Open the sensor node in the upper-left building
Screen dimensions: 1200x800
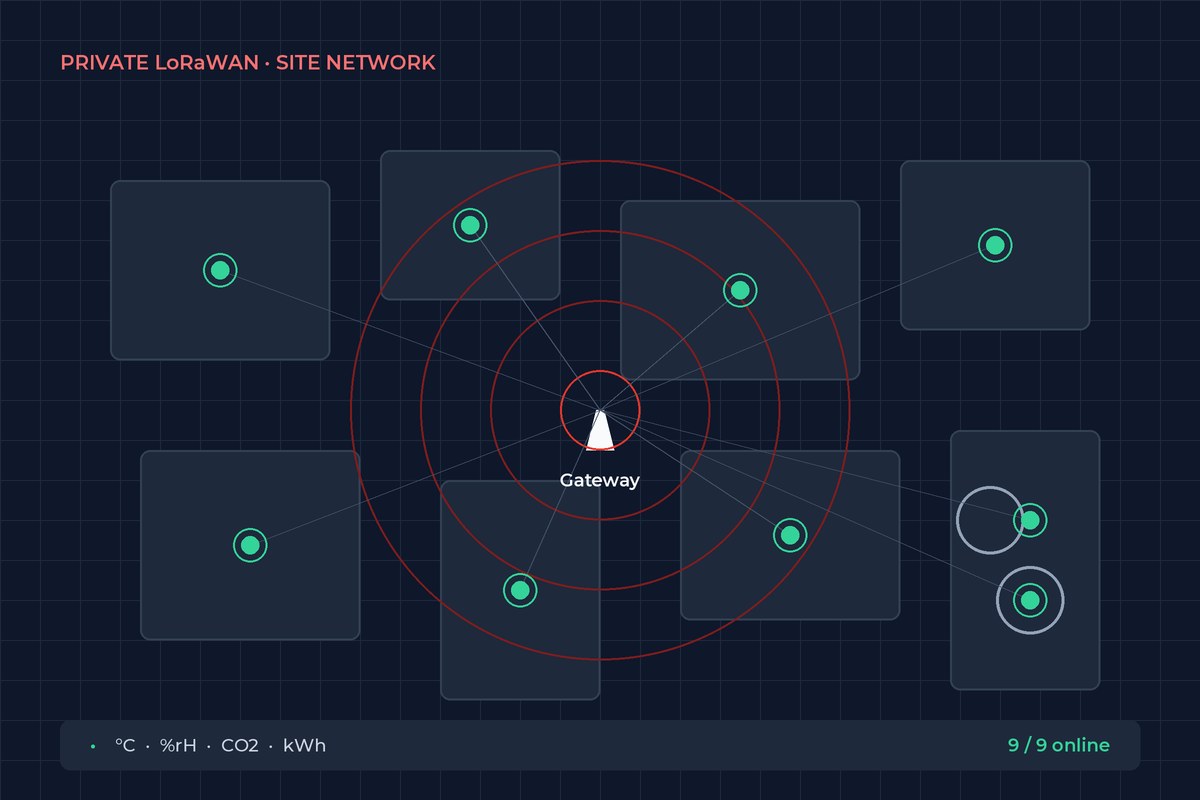[x=220, y=270]
